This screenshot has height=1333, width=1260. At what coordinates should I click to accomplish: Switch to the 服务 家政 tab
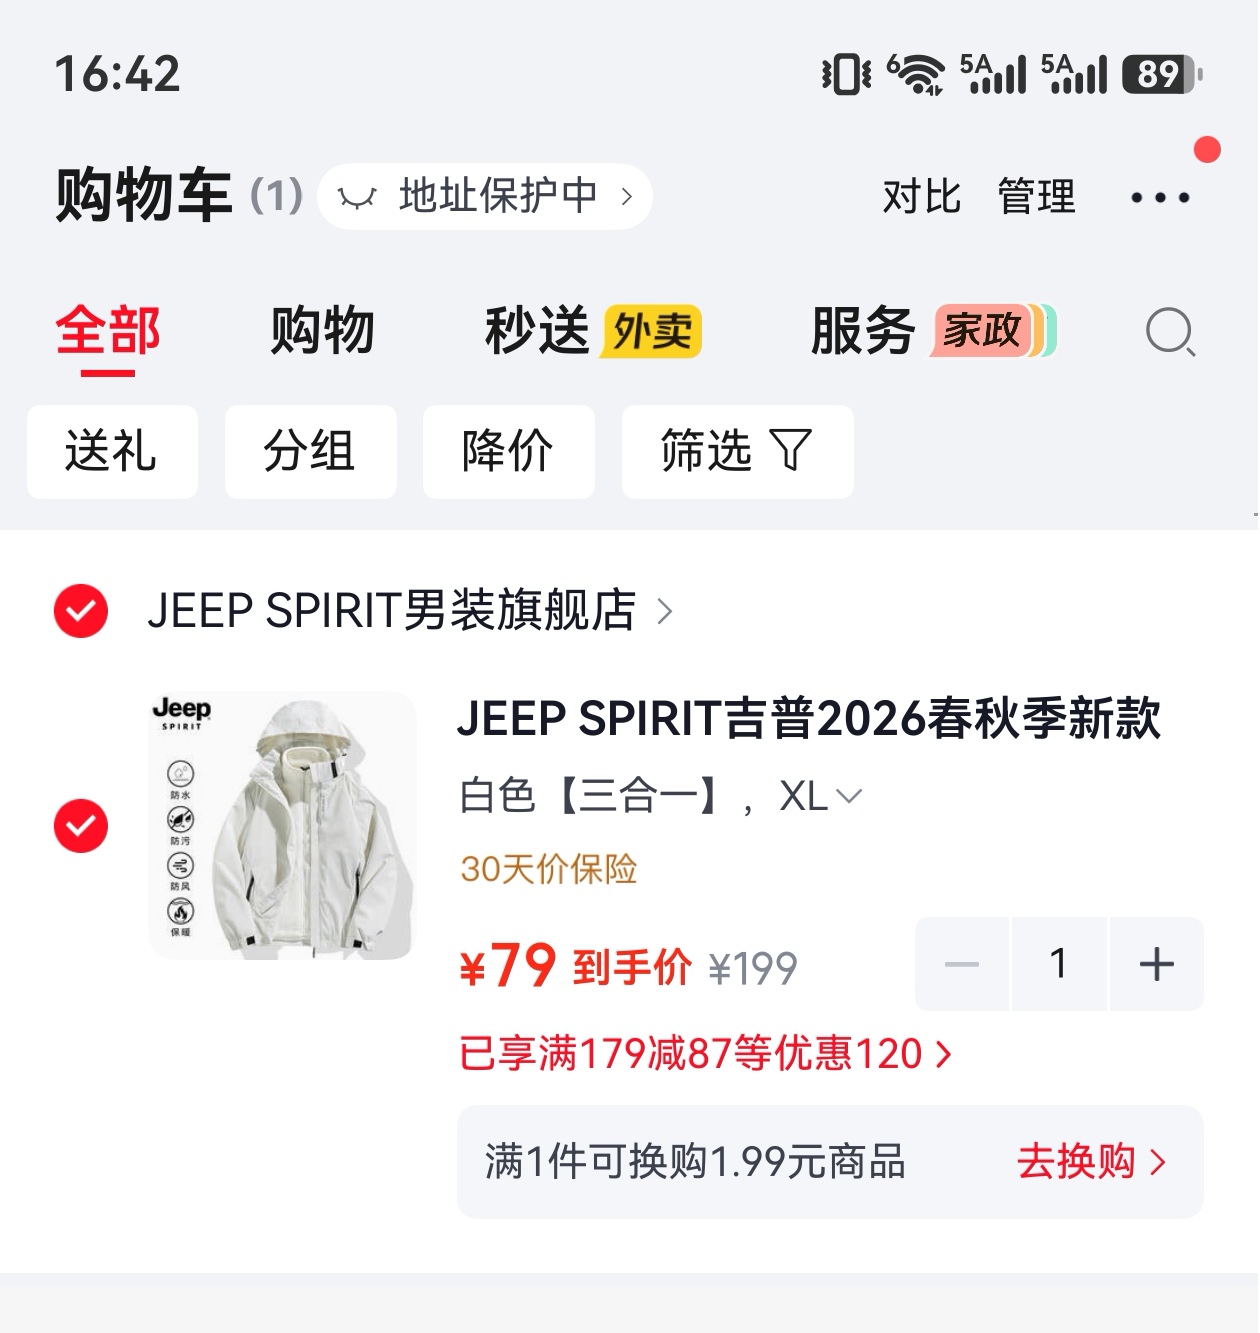coord(933,331)
